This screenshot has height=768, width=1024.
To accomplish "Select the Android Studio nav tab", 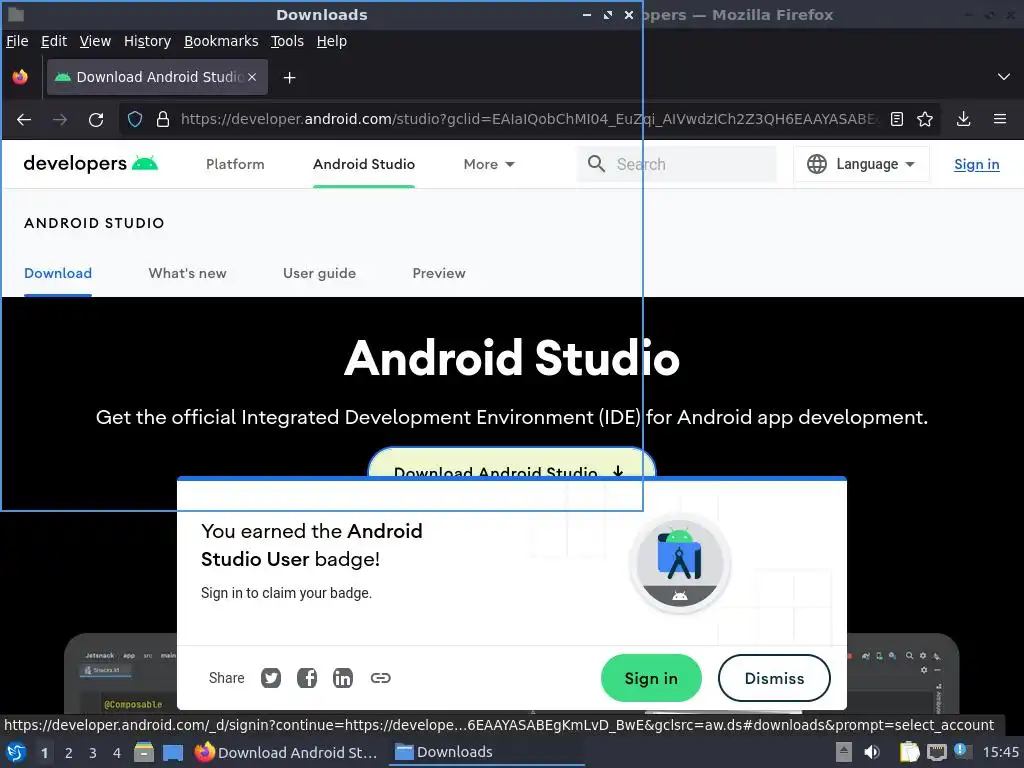I will [x=364, y=165].
